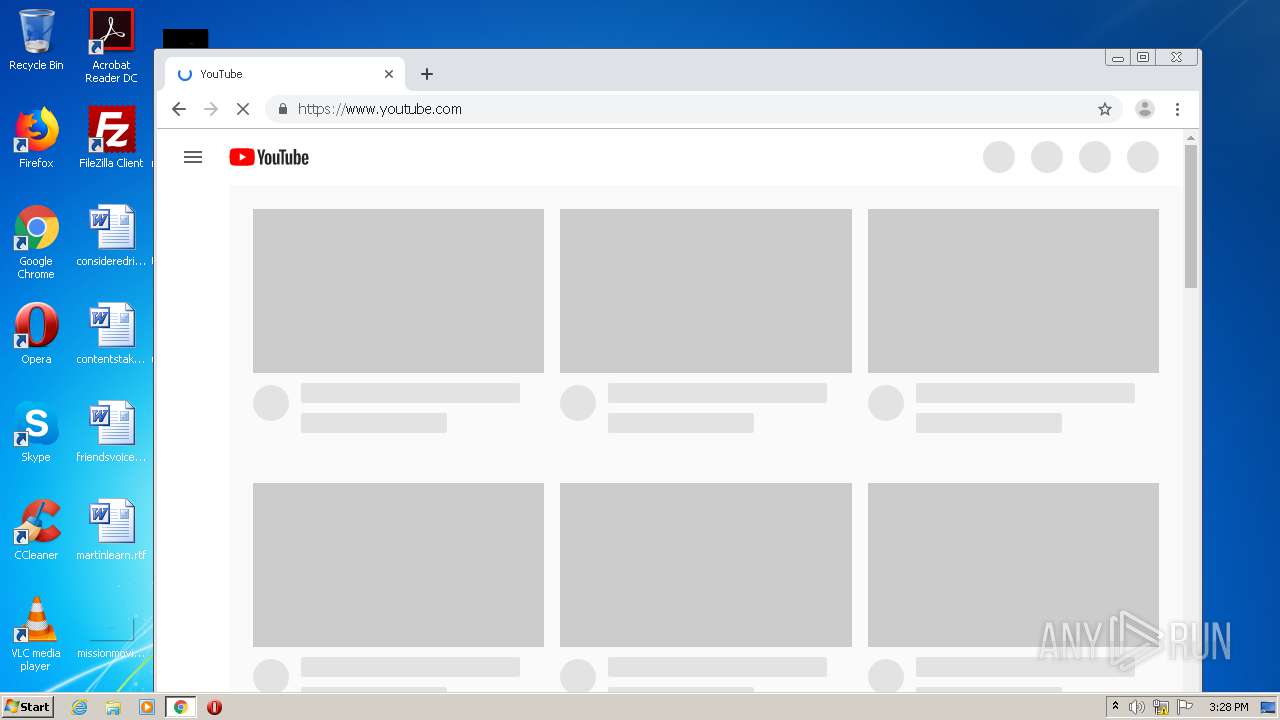1280x720 pixels.
Task: Open CCleaner desktop shortcut
Action: (36, 530)
